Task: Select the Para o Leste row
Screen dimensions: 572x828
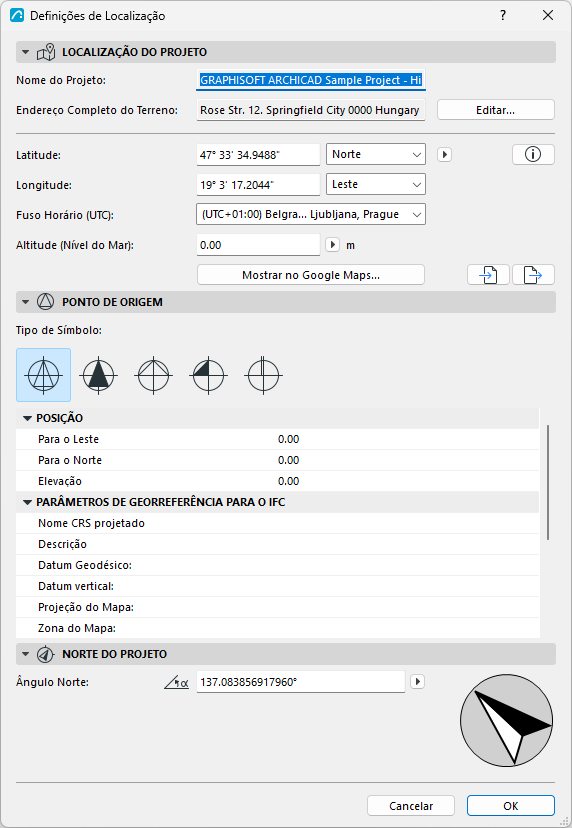Action: [x=278, y=439]
